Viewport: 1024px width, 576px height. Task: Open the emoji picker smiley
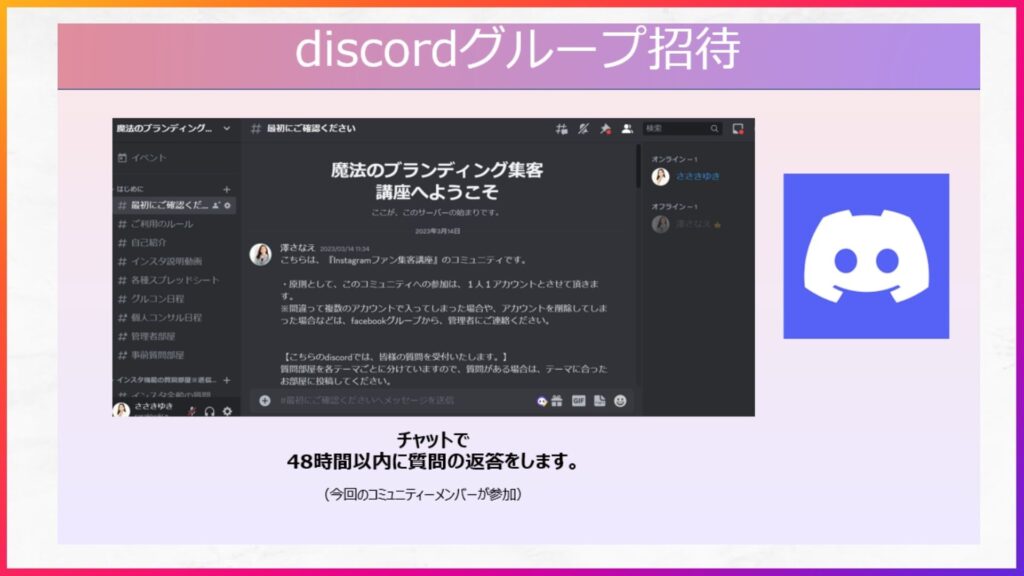620,400
